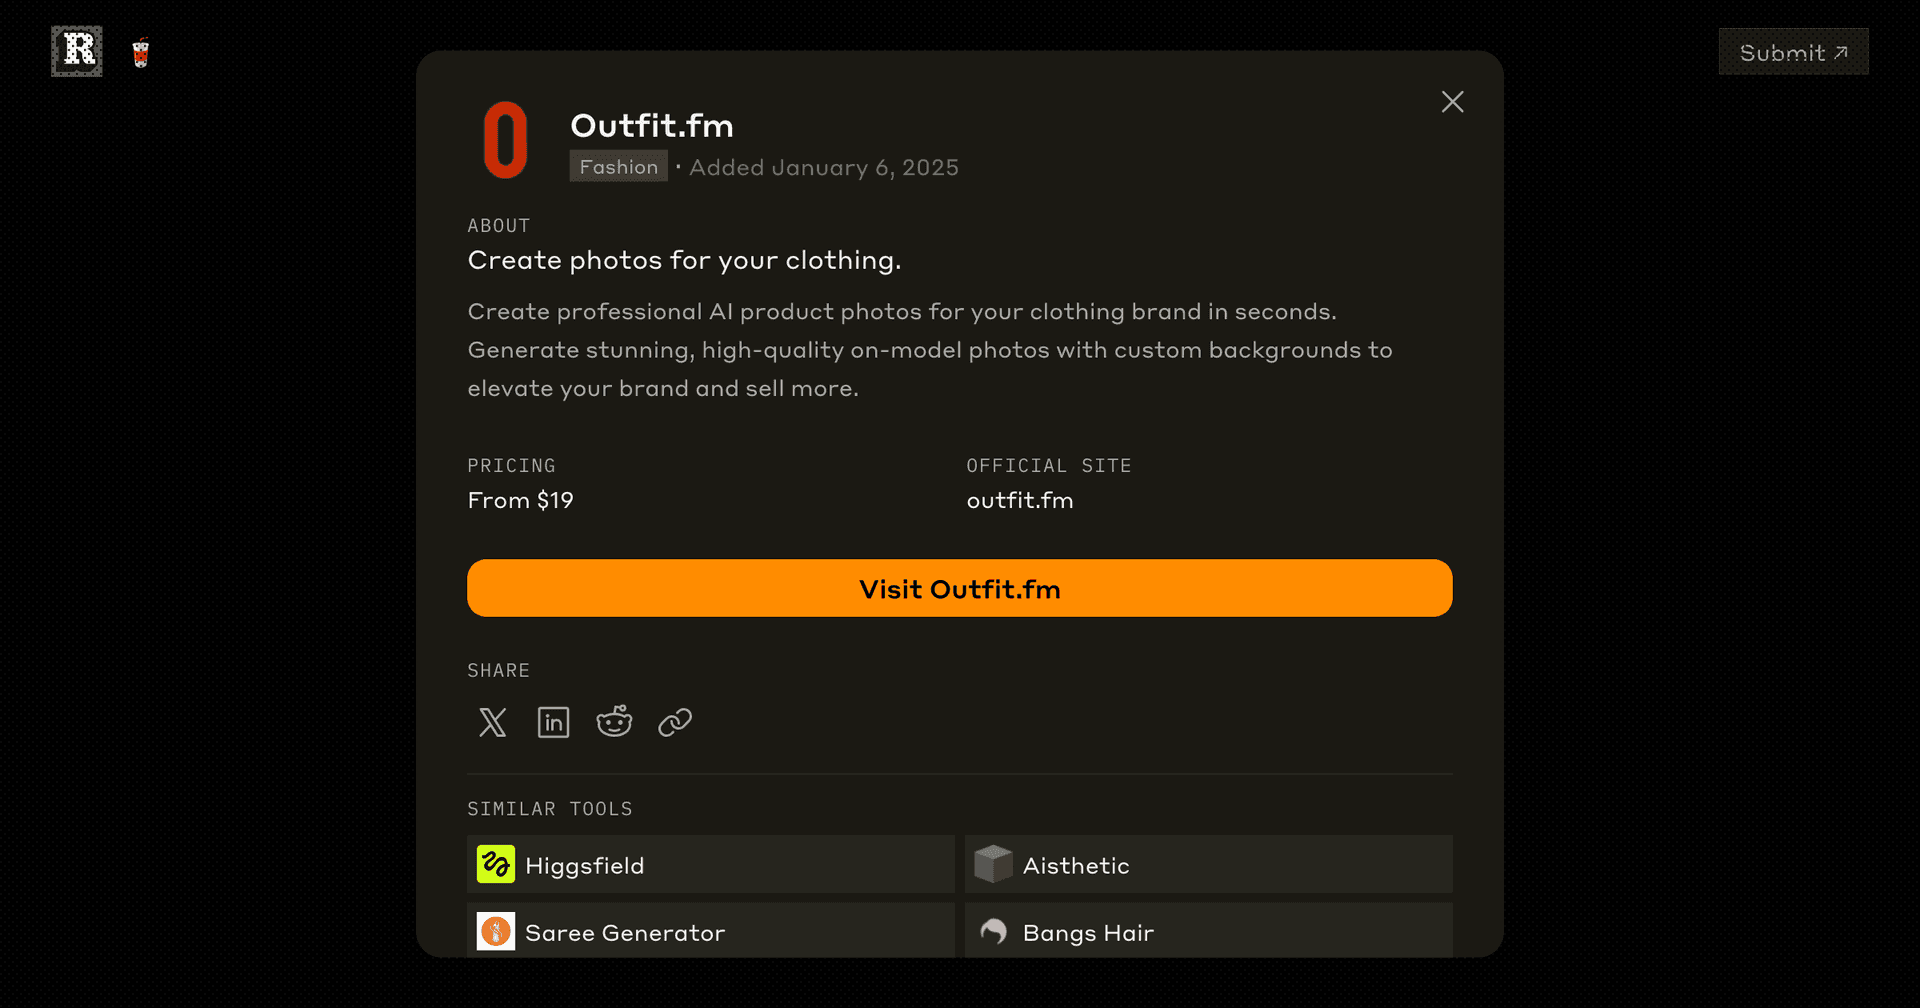Click the Reddit share icon
The width and height of the screenshot is (1920, 1008).
(x=614, y=721)
